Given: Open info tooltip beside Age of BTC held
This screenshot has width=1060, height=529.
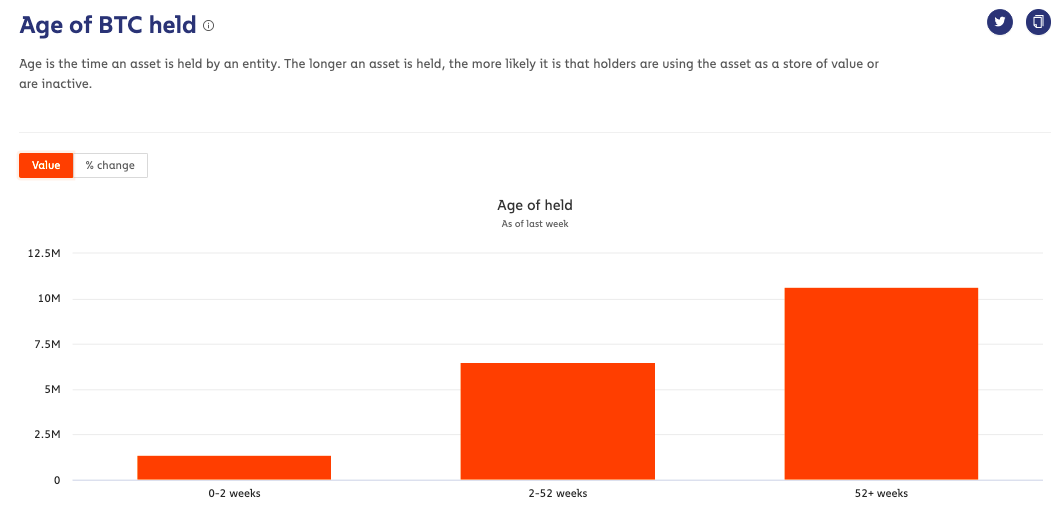Looking at the screenshot, I should pyautogui.click(x=209, y=26).
